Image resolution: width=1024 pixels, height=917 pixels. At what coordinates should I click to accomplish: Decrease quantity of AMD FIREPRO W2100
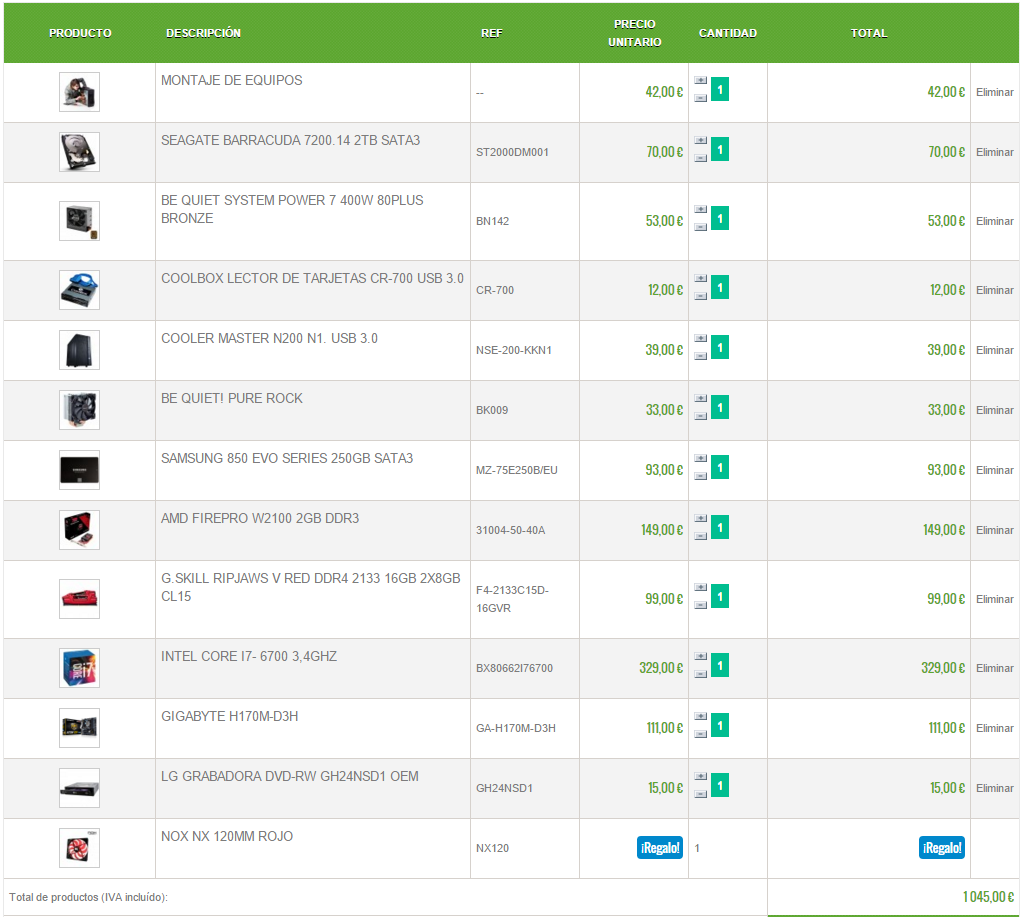pos(700,537)
